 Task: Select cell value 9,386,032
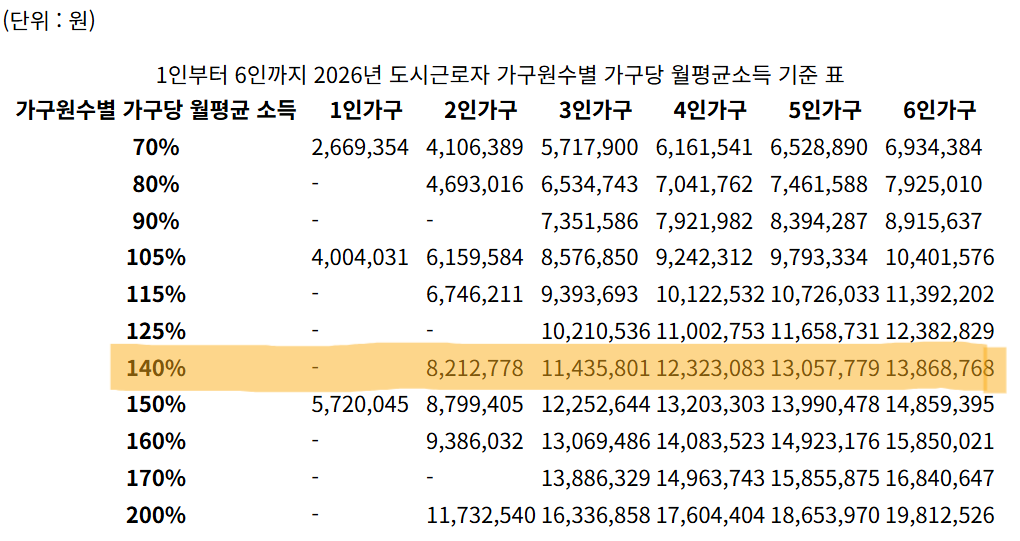coord(474,442)
